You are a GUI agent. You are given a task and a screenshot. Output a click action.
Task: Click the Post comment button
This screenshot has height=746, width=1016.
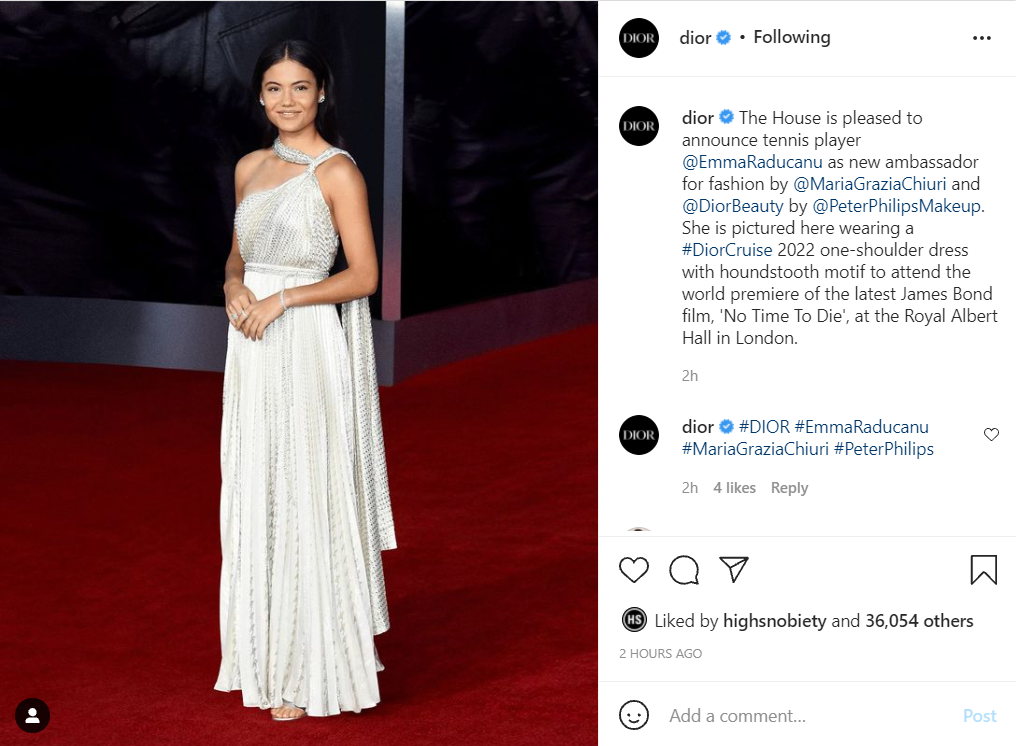click(x=979, y=716)
